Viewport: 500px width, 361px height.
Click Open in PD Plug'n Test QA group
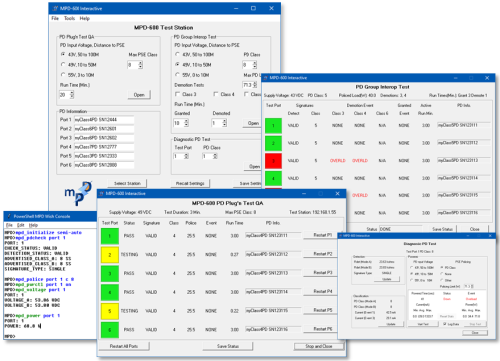(139, 95)
